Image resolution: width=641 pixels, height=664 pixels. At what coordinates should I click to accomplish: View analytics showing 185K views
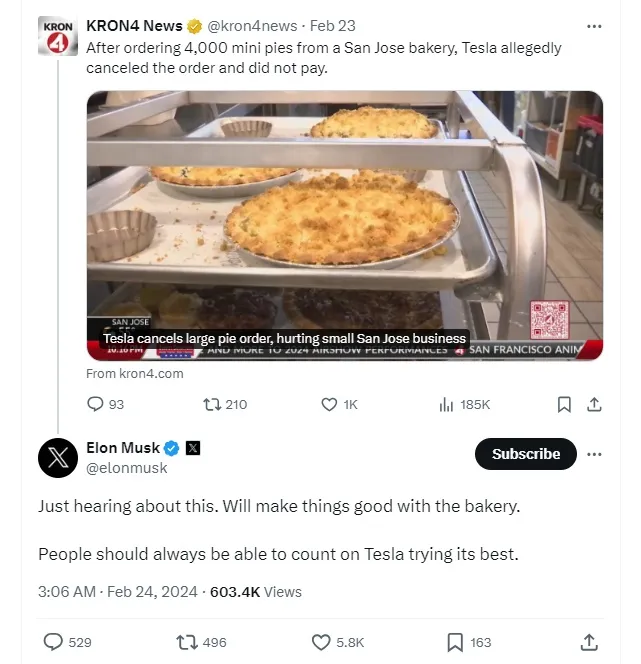(446, 404)
